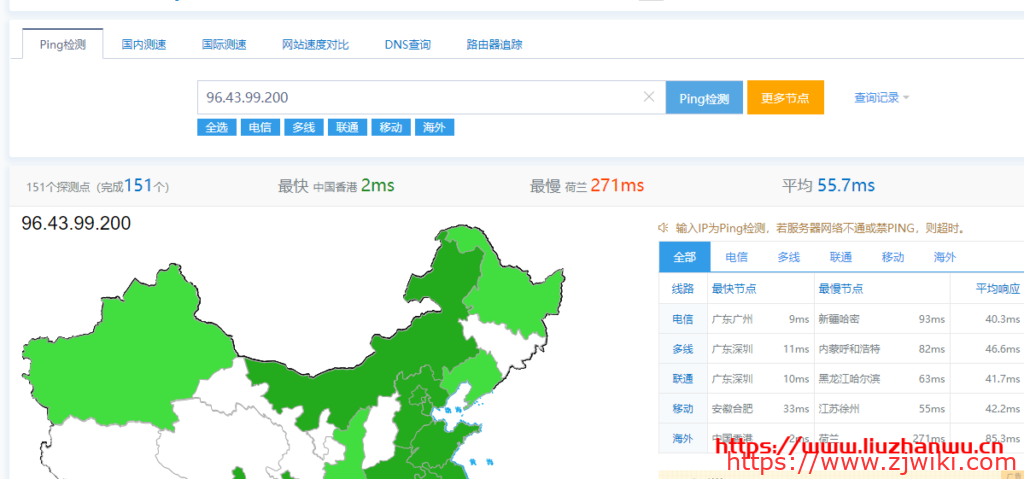Toggle the 电信 filter tag

(x=260, y=127)
